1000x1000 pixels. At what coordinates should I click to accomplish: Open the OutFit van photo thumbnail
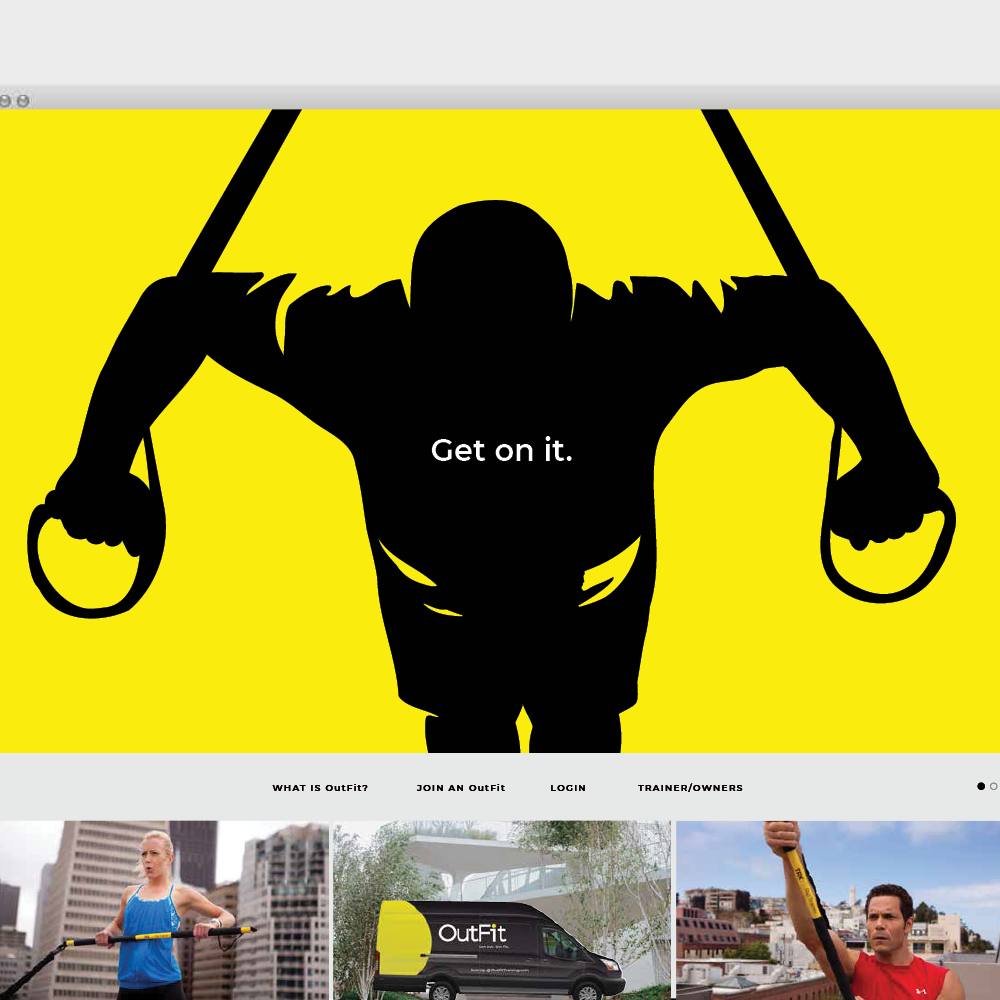point(502,910)
